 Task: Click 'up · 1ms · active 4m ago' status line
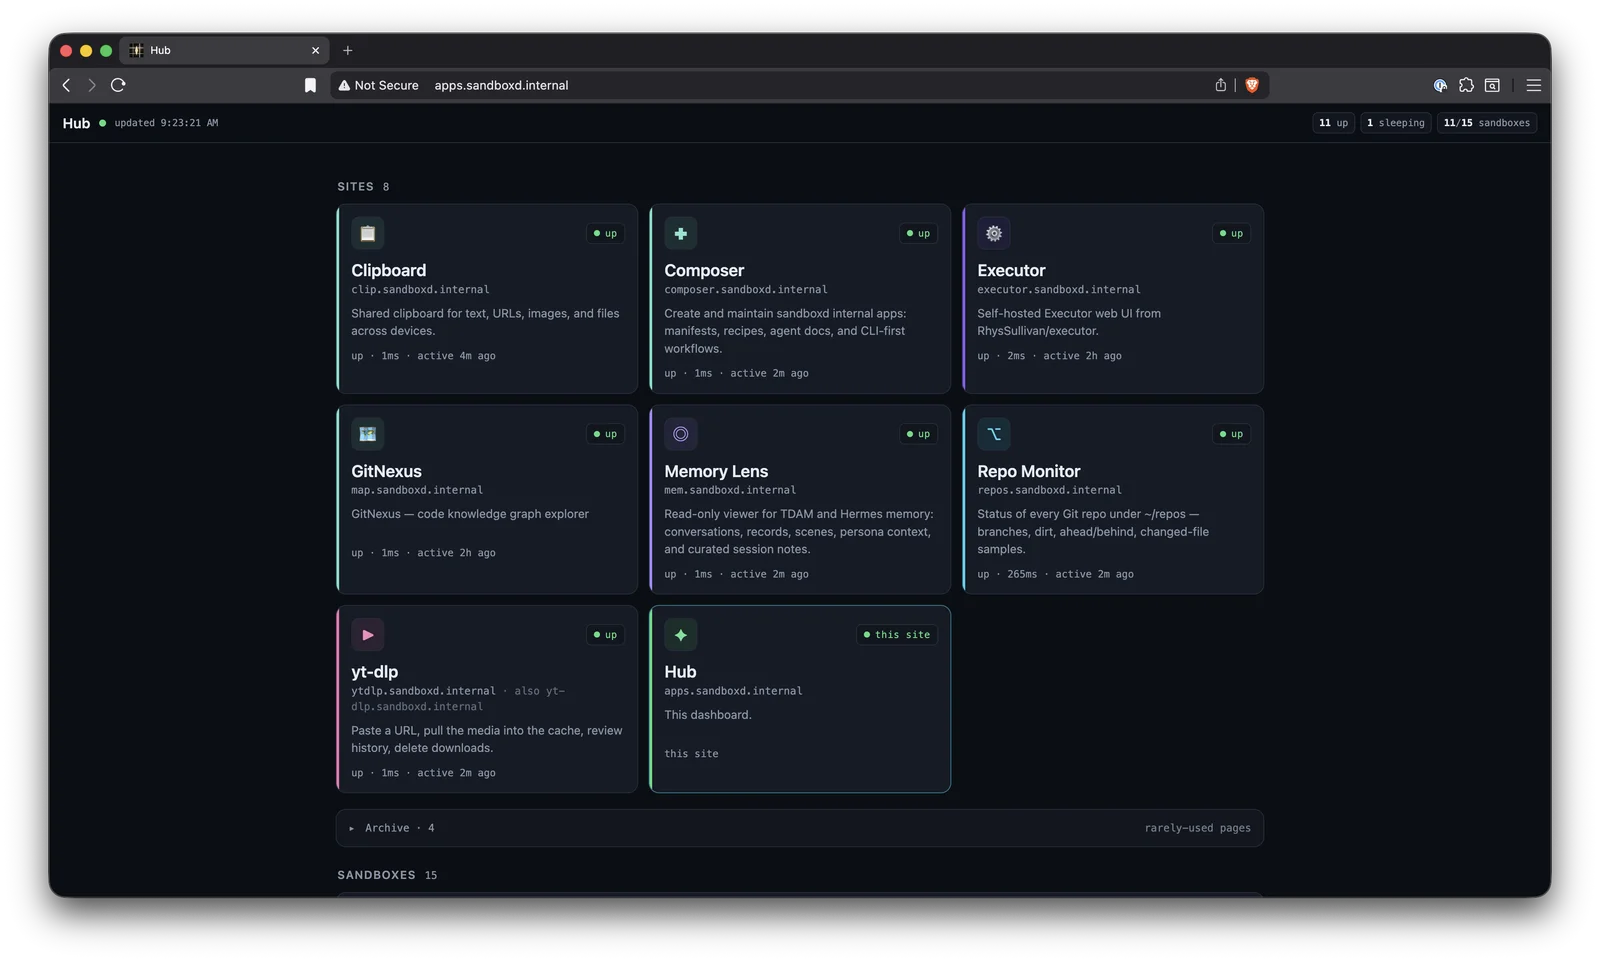point(423,356)
